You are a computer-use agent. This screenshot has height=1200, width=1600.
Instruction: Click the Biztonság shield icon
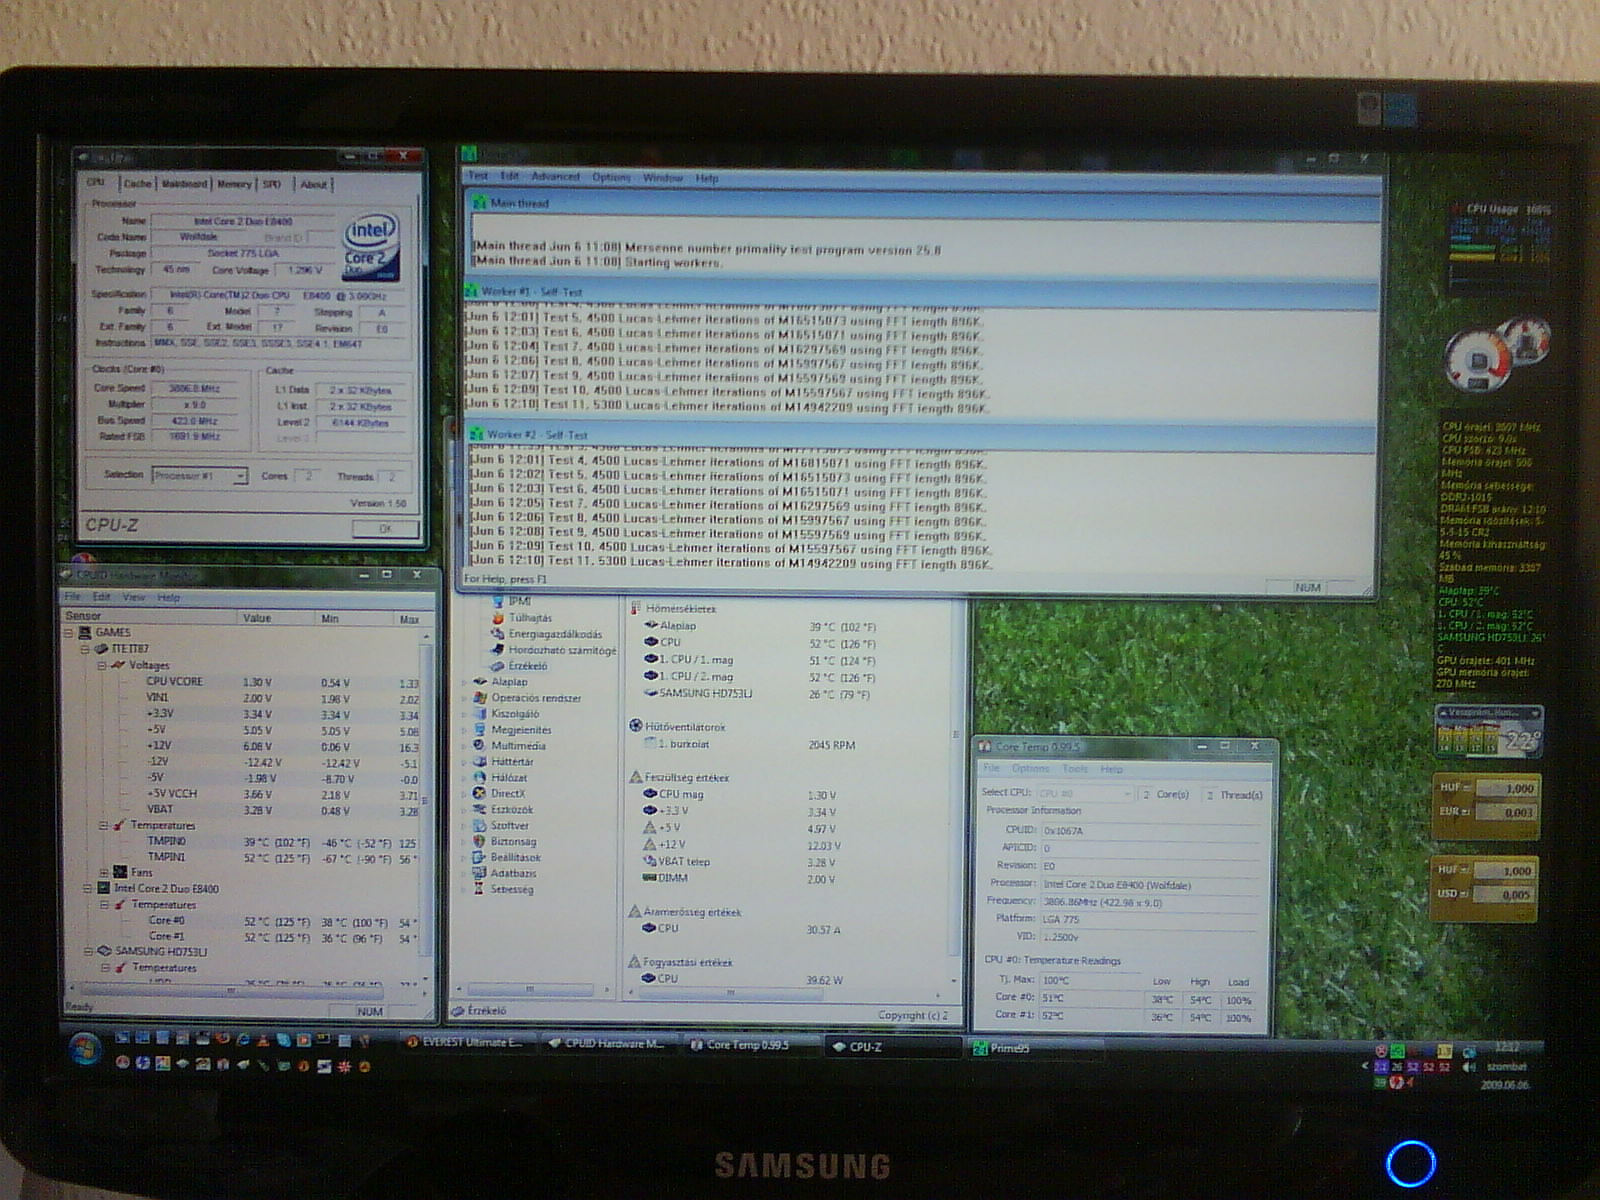(x=480, y=842)
